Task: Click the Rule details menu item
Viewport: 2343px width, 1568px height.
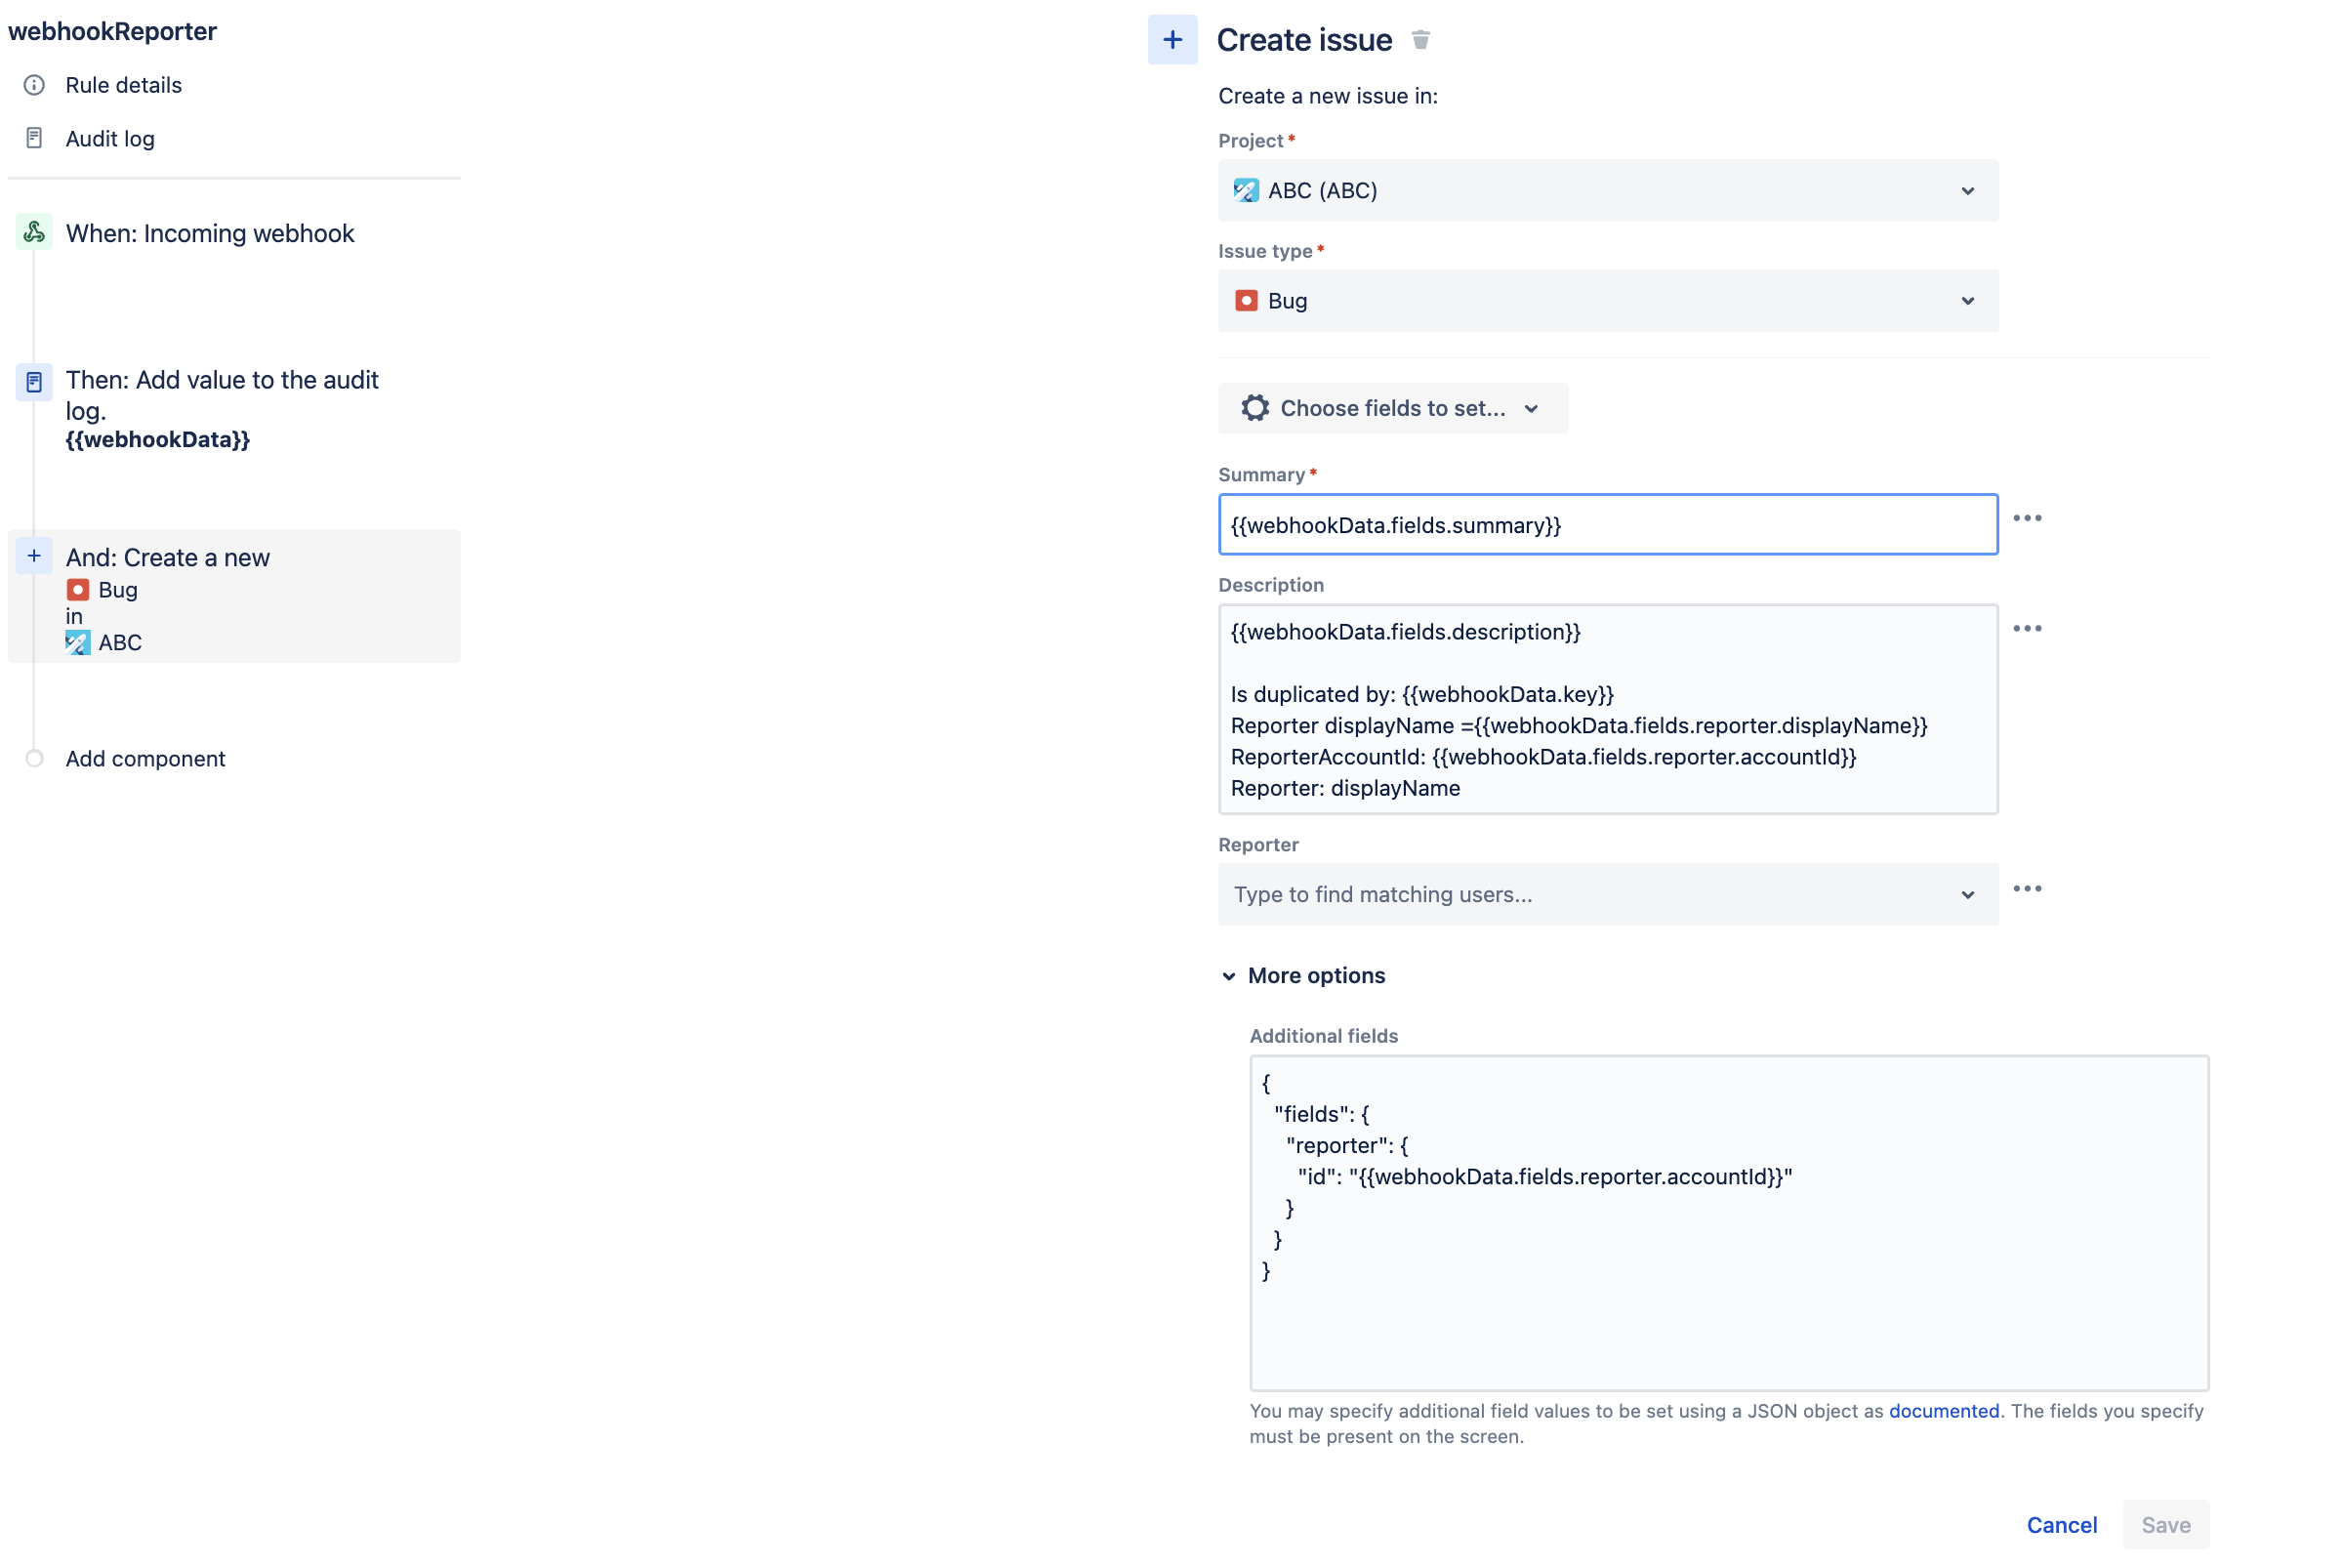Action: [122, 84]
